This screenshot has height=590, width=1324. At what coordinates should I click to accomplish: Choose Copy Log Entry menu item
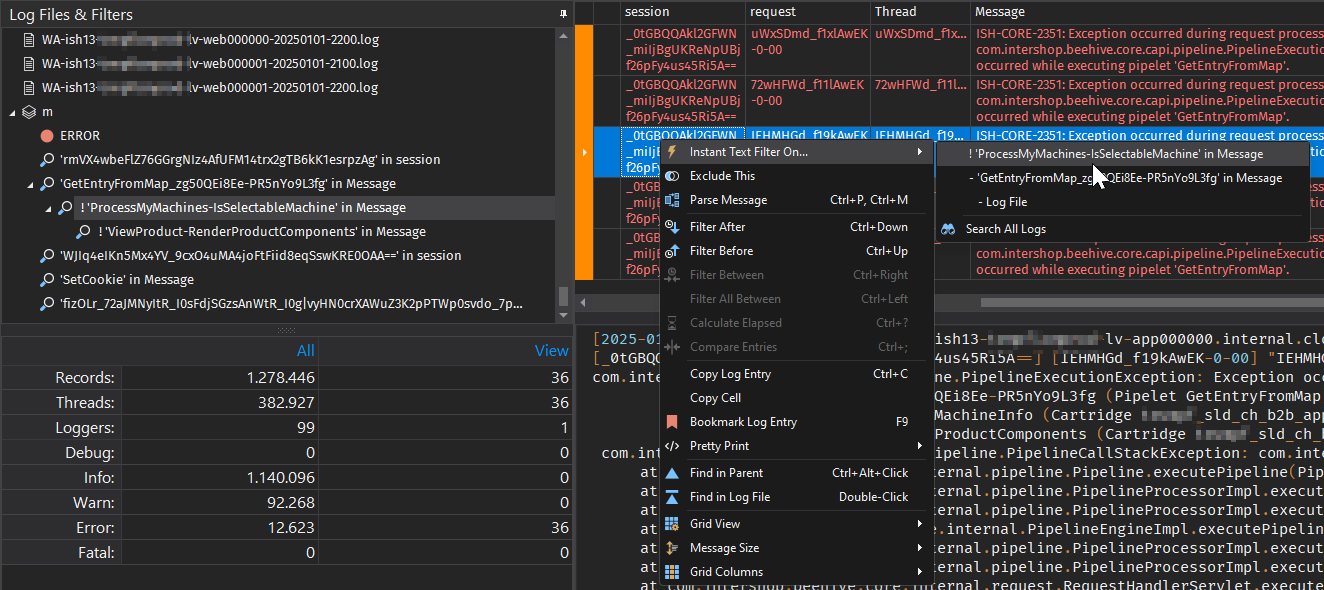tap(797, 374)
